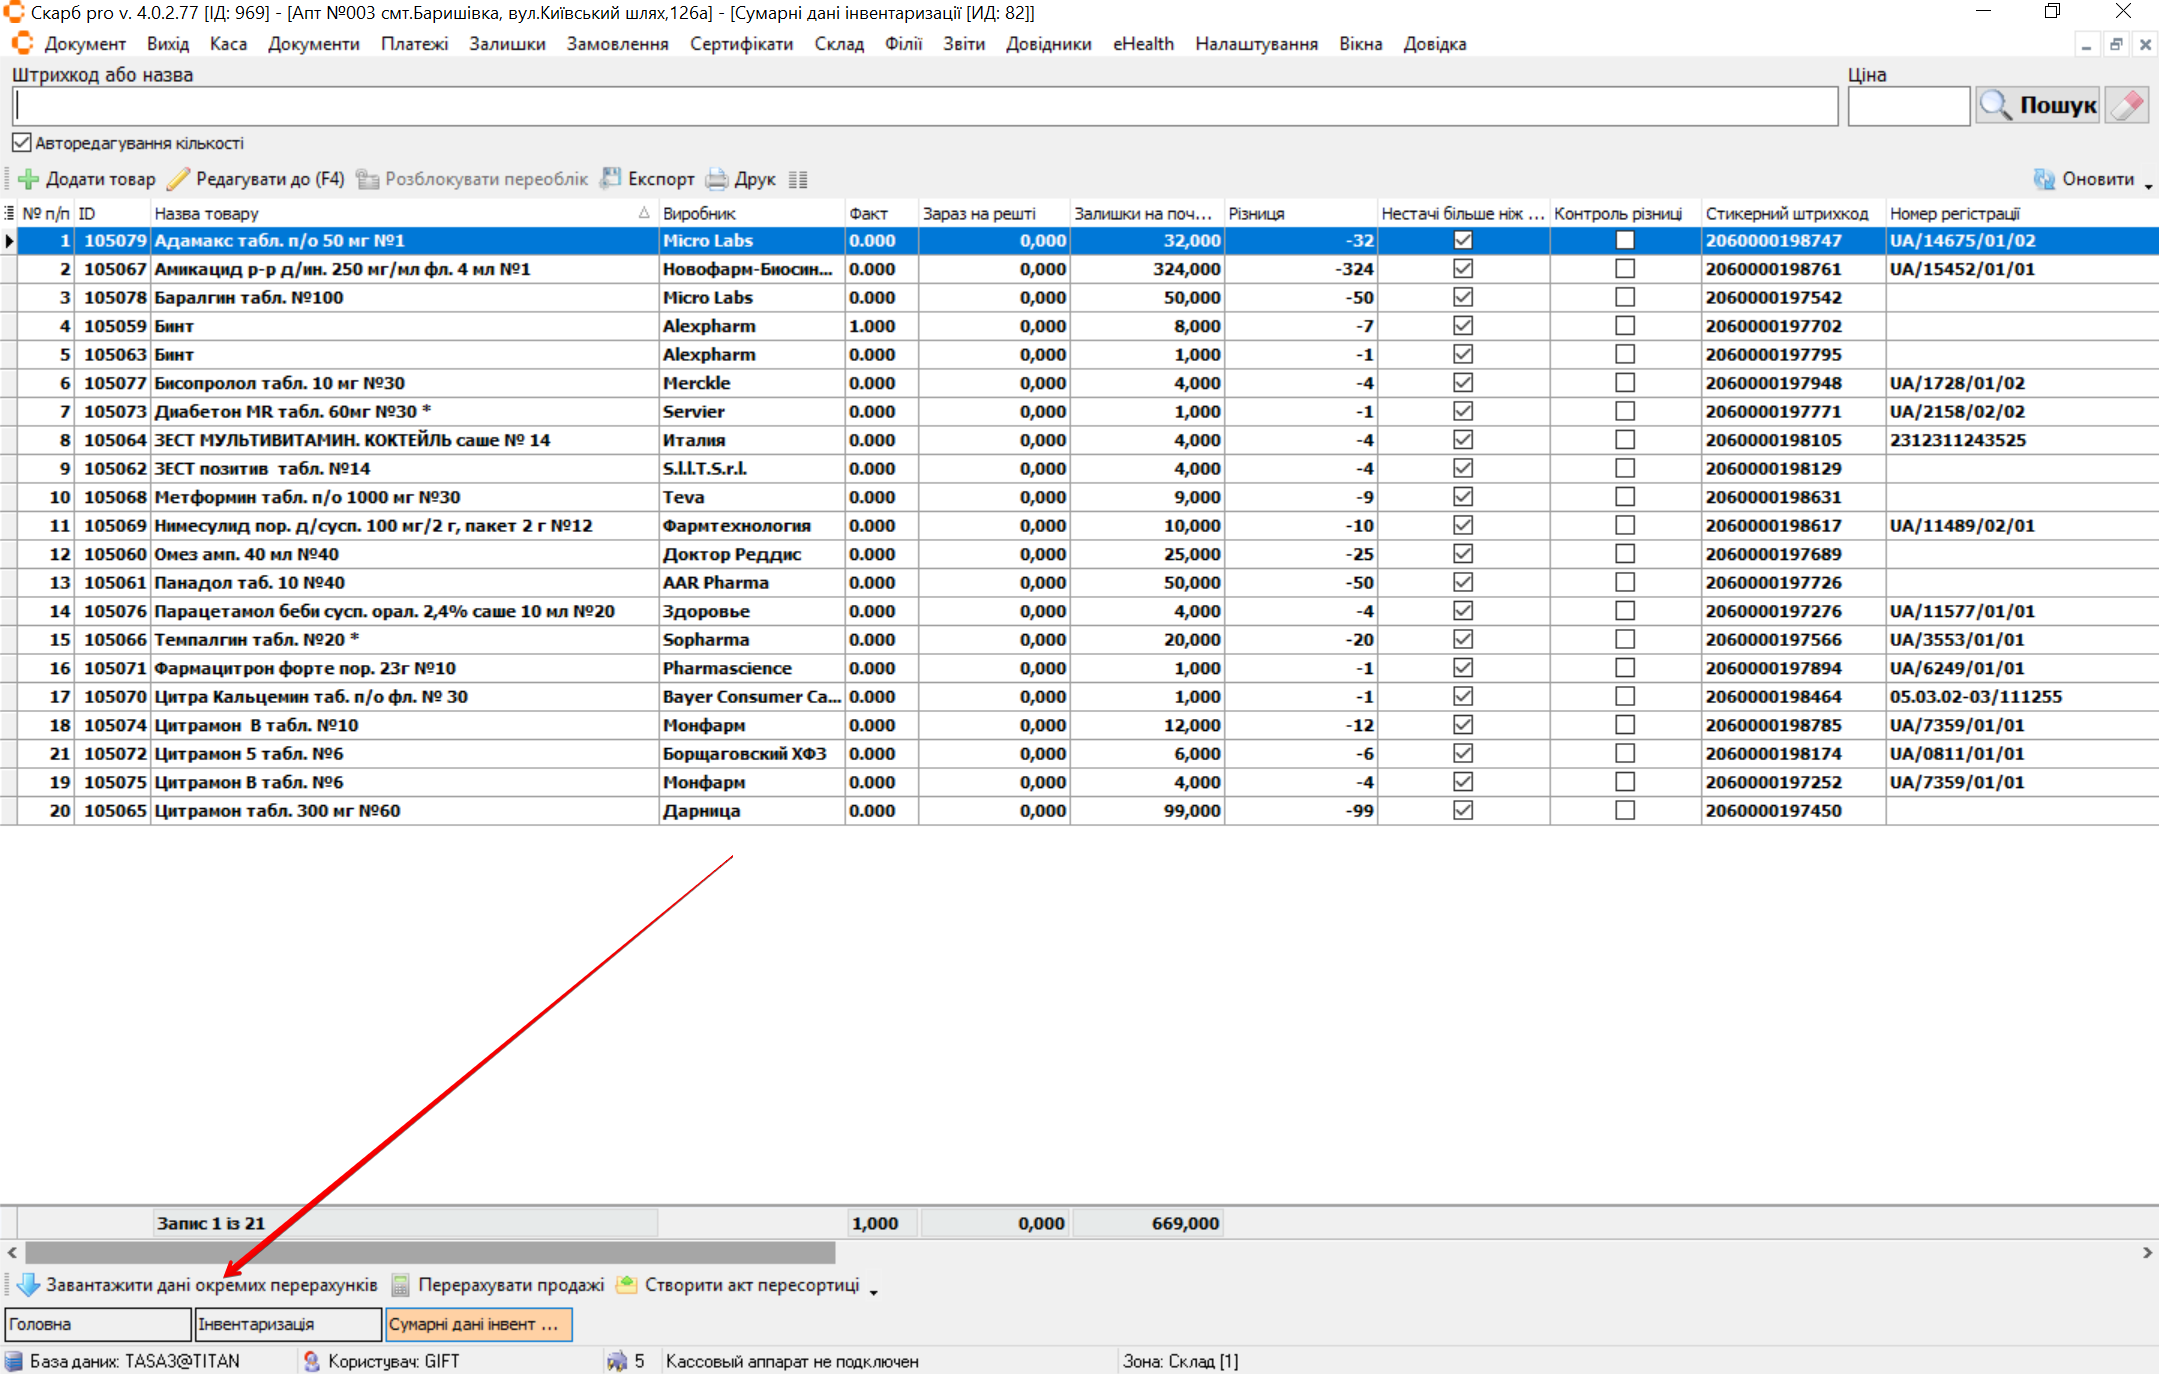
Task: Open dropdown arrow after Створити акт пересортиці
Action: (x=873, y=1292)
